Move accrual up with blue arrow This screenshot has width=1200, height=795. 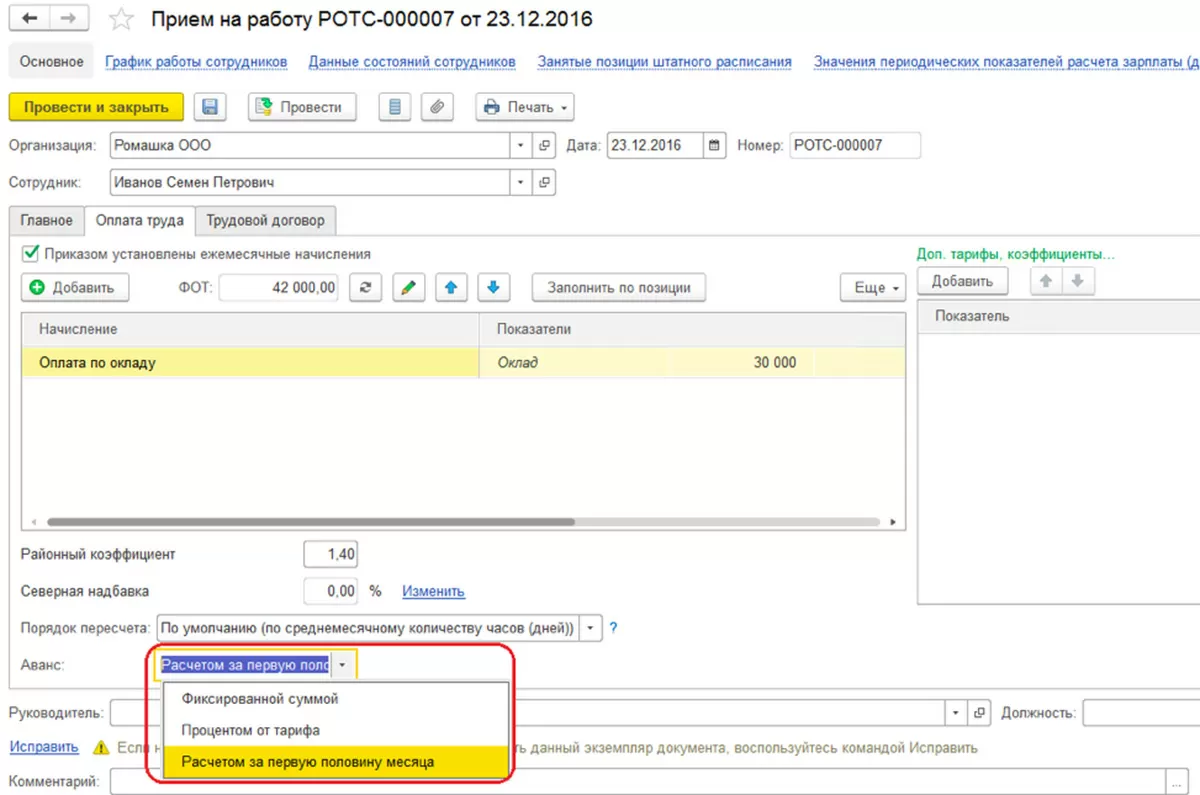[x=451, y=287]
